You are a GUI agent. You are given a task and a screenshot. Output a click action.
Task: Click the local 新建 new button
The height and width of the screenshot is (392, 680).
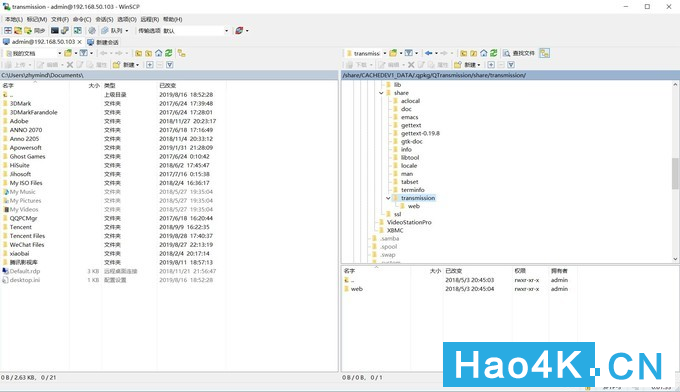[x=126, y=65]
